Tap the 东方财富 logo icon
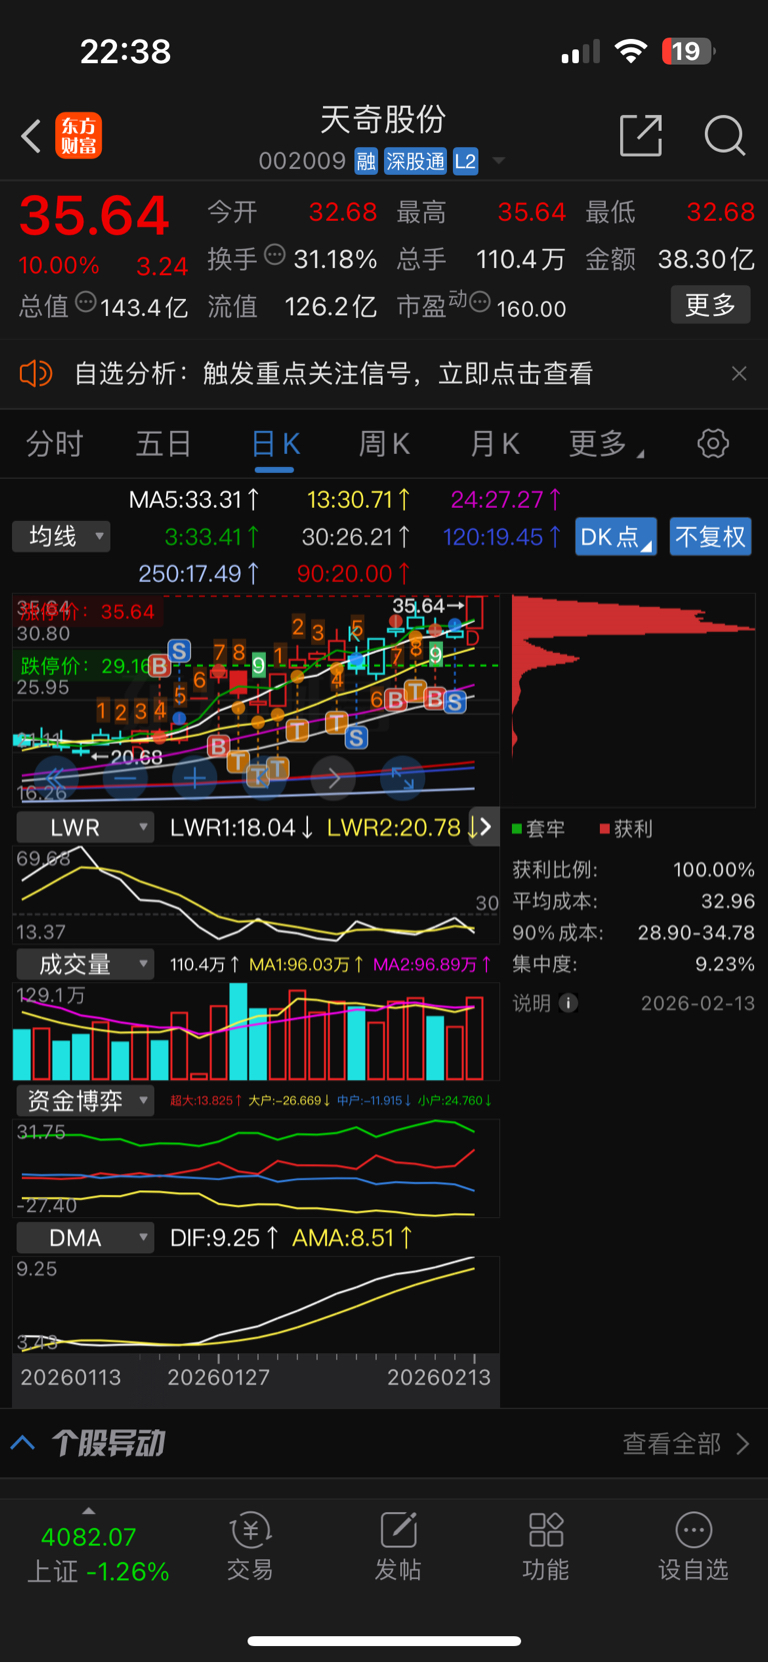Image resolution: width=768 pixels, height=1663 pixels. (x=79, y=136)
